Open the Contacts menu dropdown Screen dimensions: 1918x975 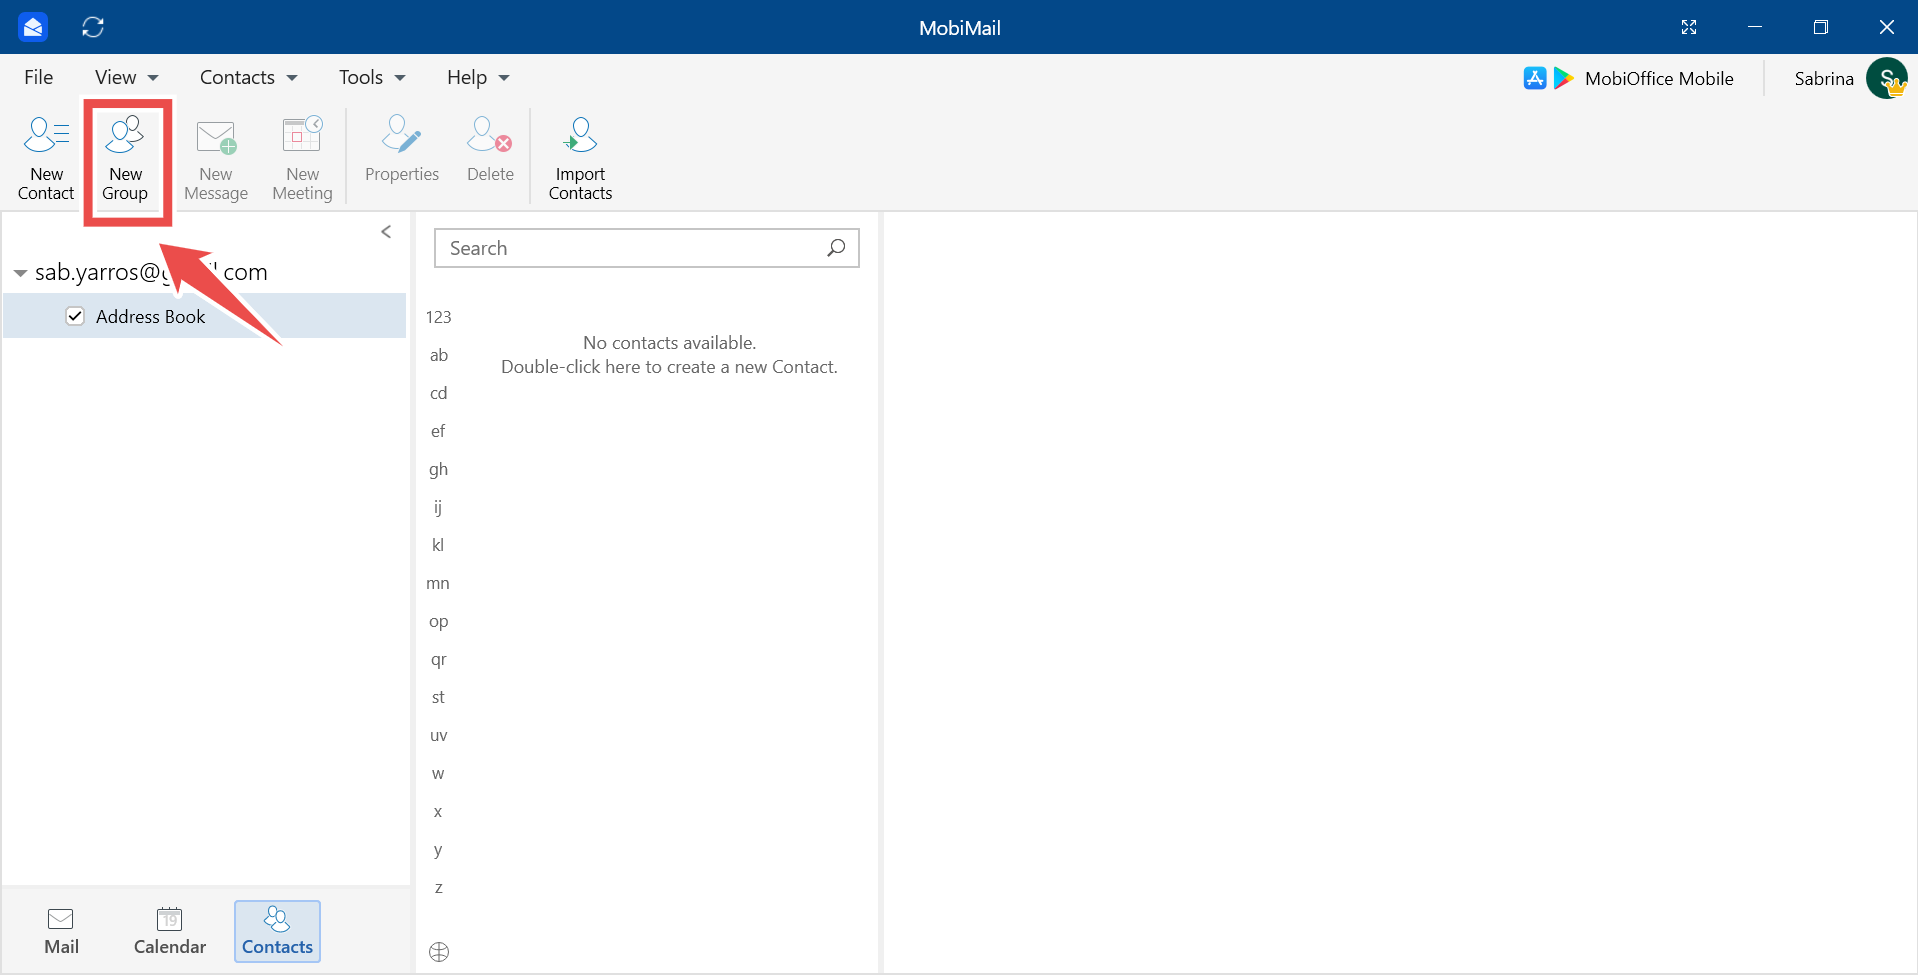tap(249, 77)
